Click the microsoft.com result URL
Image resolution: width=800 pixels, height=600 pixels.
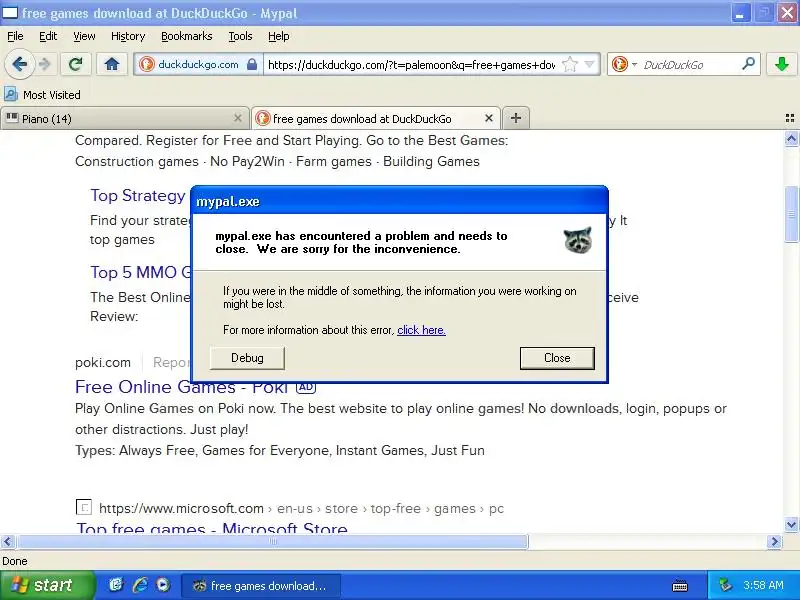301,509
